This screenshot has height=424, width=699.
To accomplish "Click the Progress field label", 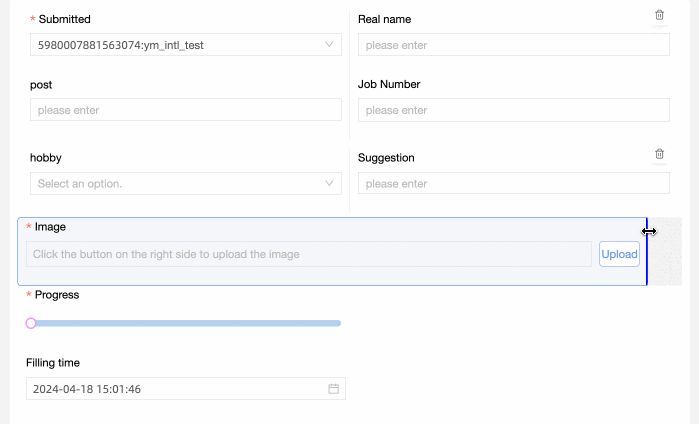I will pyautogui.click(x=57, y=295).
